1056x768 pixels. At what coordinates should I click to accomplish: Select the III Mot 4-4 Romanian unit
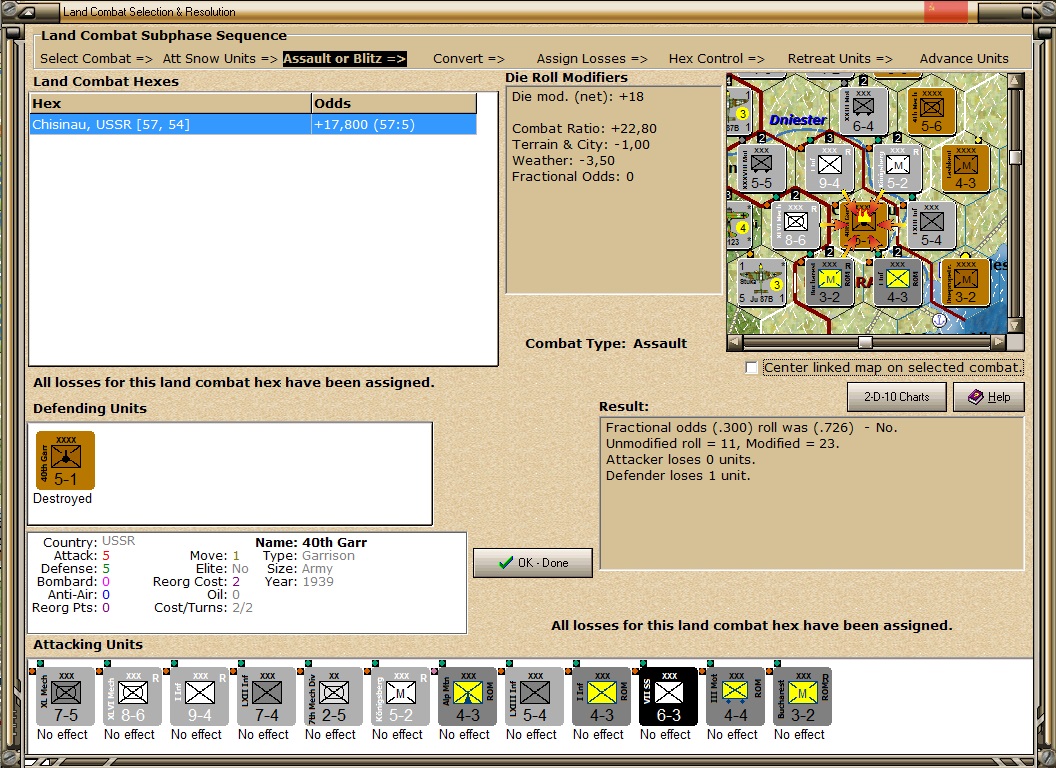(x=735, y=697)
